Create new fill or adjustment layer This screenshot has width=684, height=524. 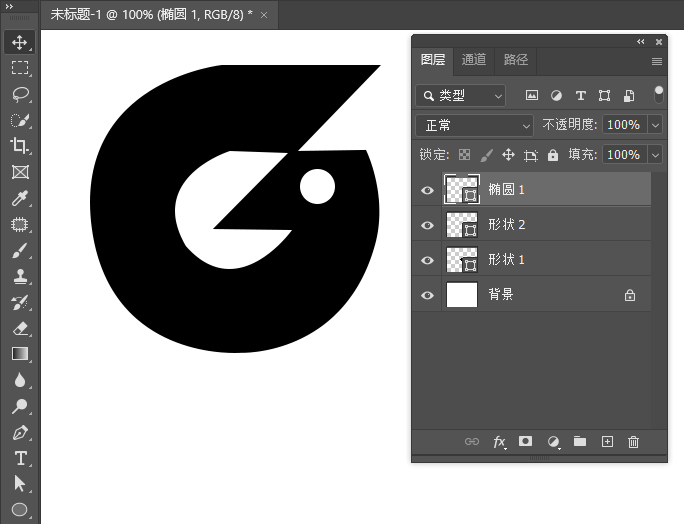point(553,442)
